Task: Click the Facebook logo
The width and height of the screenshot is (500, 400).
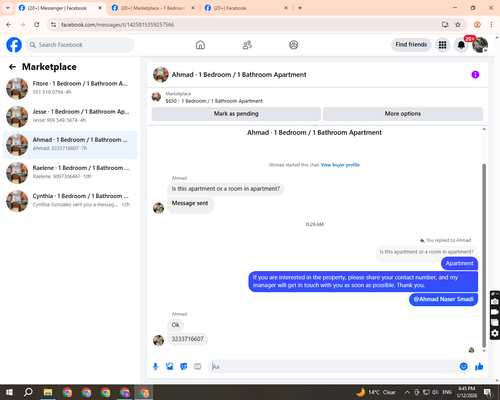Action: tap(14, 45)
